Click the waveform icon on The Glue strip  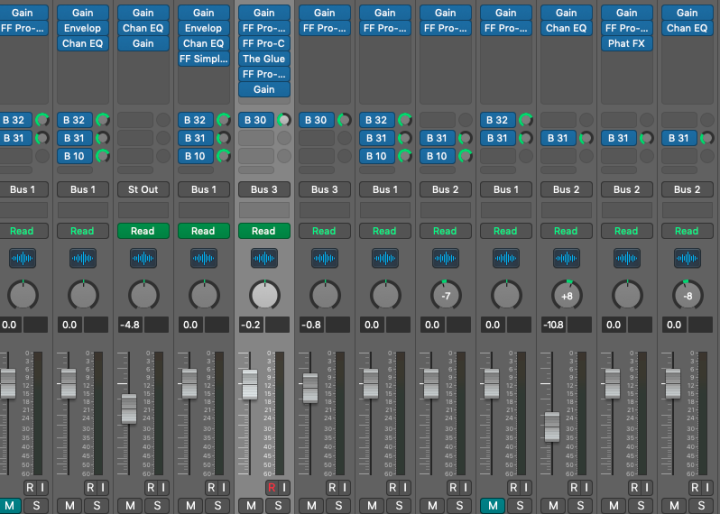tap(264, 258)
